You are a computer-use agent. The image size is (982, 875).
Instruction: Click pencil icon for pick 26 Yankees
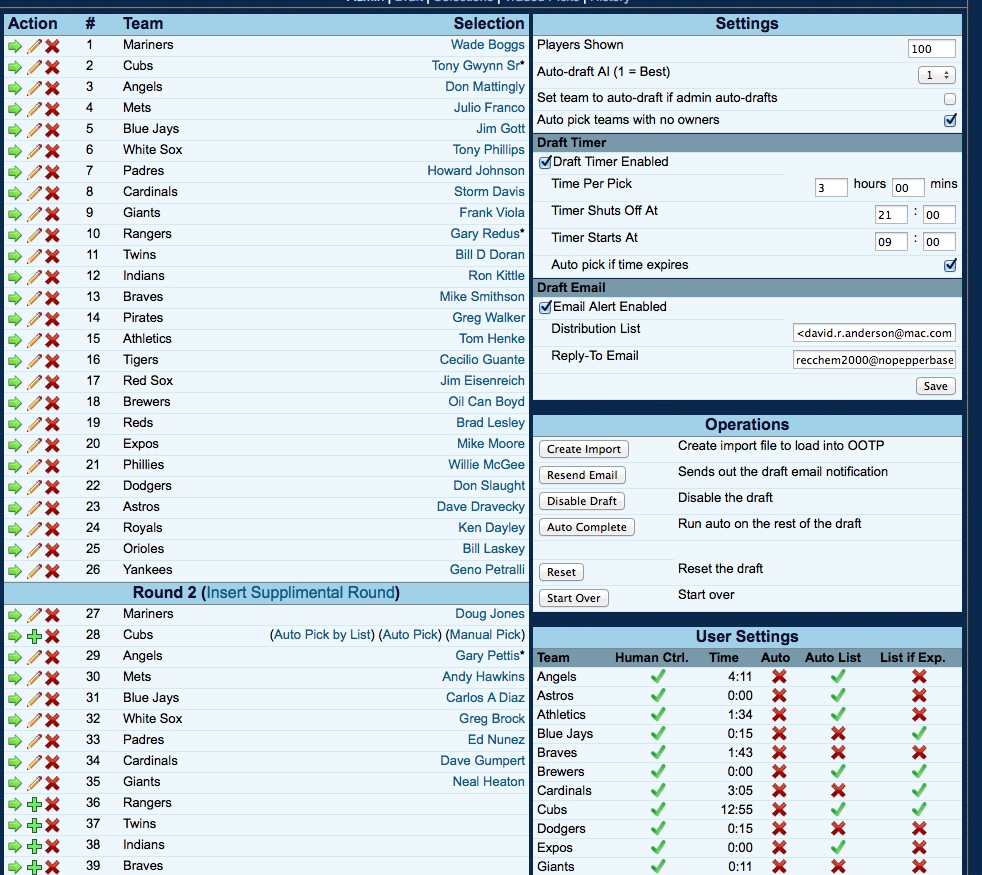click(x=34, y=571)
